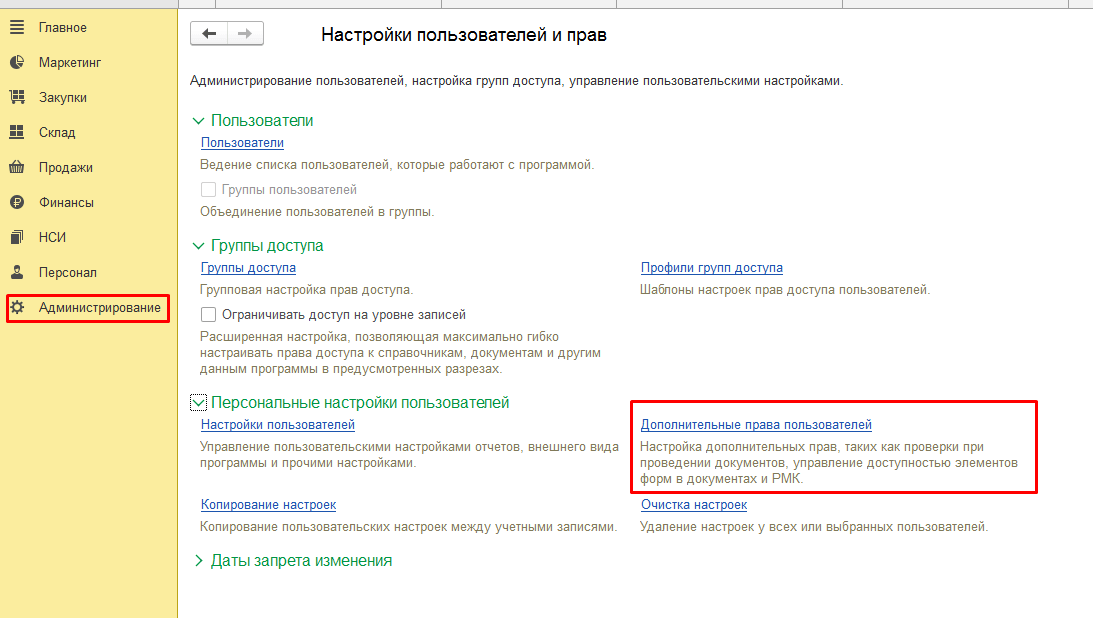Enable the Группы пользователей checkbox
Screen dimensions: 1093x618
(x=208, y=190)
